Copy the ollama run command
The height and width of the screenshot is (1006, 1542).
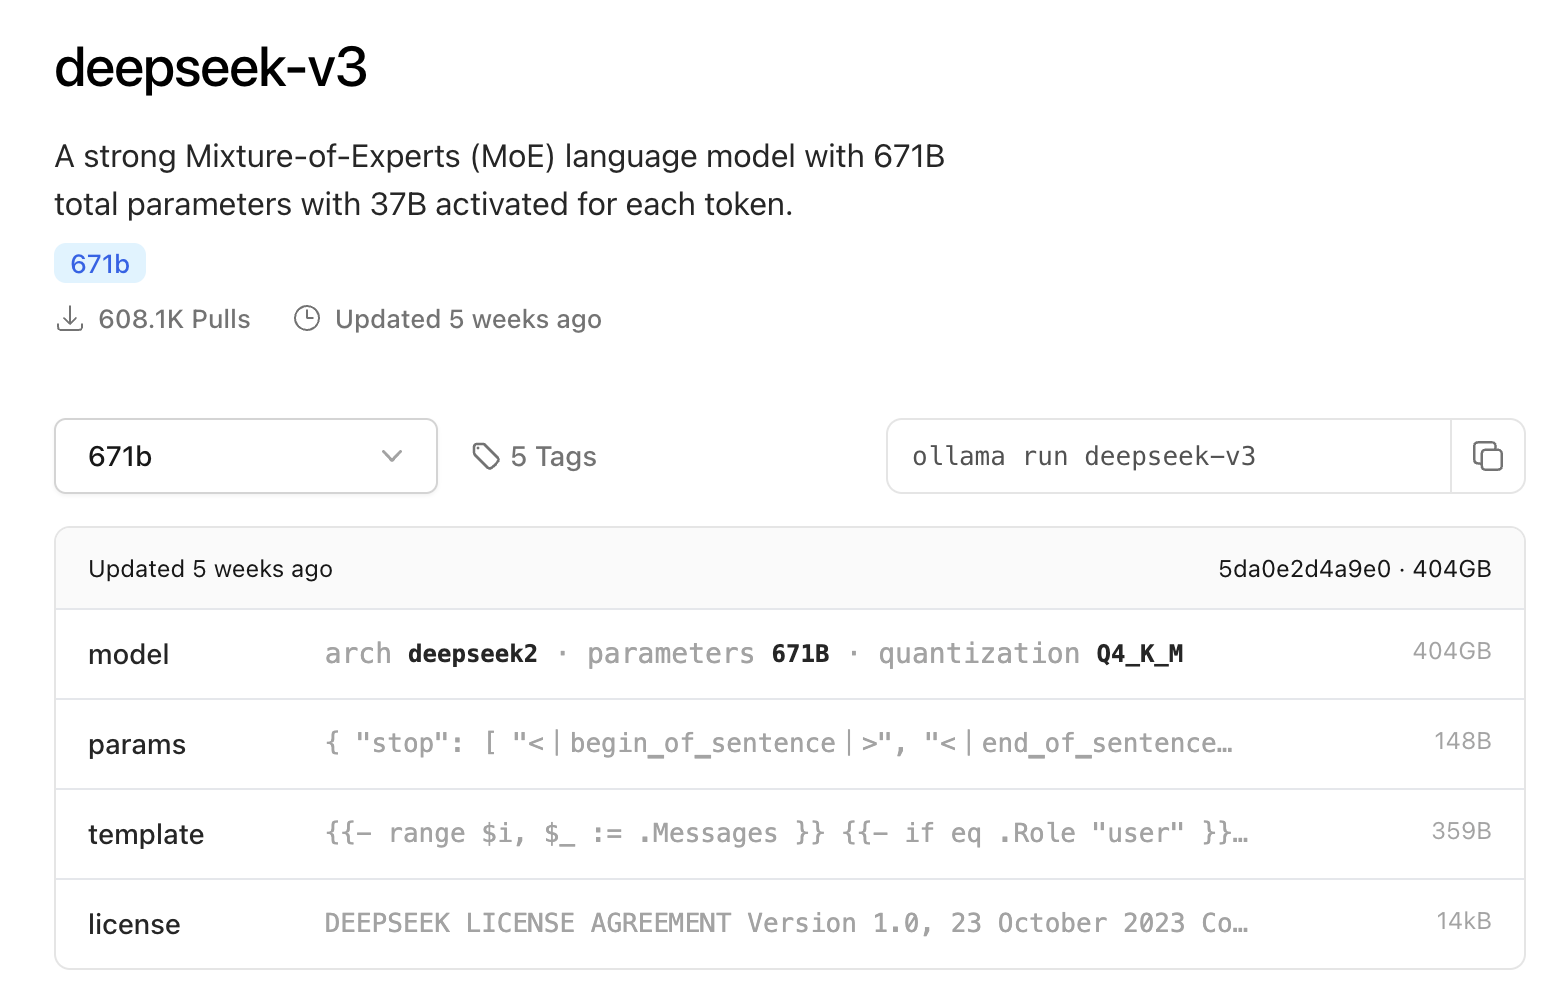pyautogui.click(x=1487, y=456)
